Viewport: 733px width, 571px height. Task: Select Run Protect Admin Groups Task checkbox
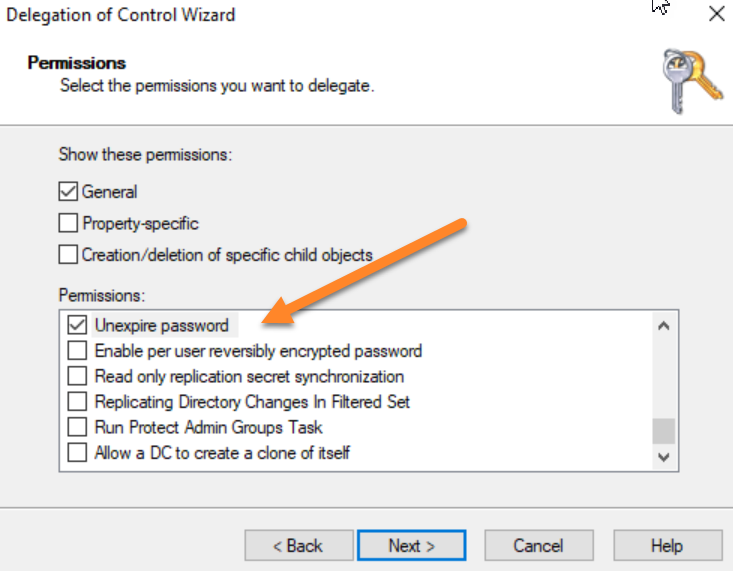[77, 427]
